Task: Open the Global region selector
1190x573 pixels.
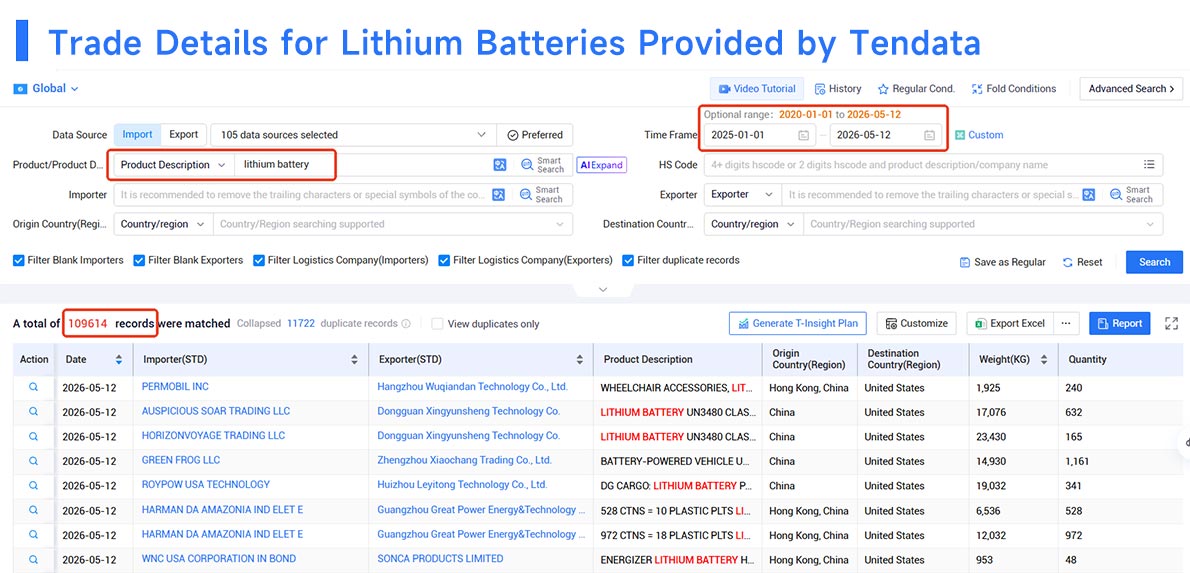Action: [x=46, y=89]
